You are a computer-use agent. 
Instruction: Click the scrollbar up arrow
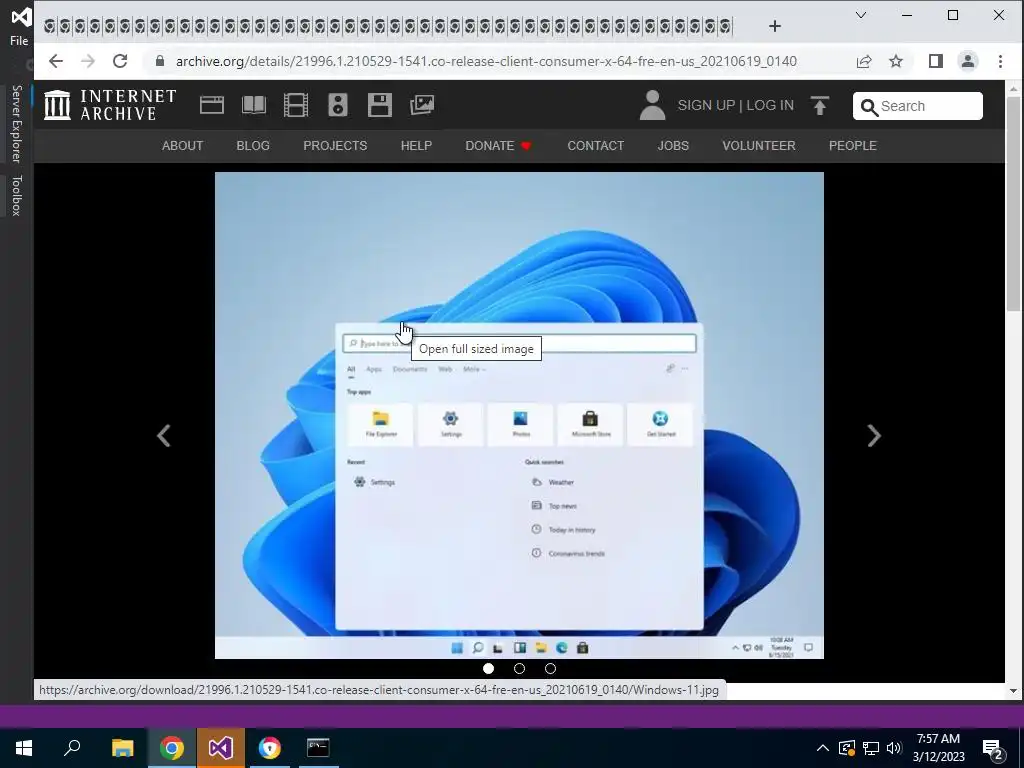(x=1013, y=89)
